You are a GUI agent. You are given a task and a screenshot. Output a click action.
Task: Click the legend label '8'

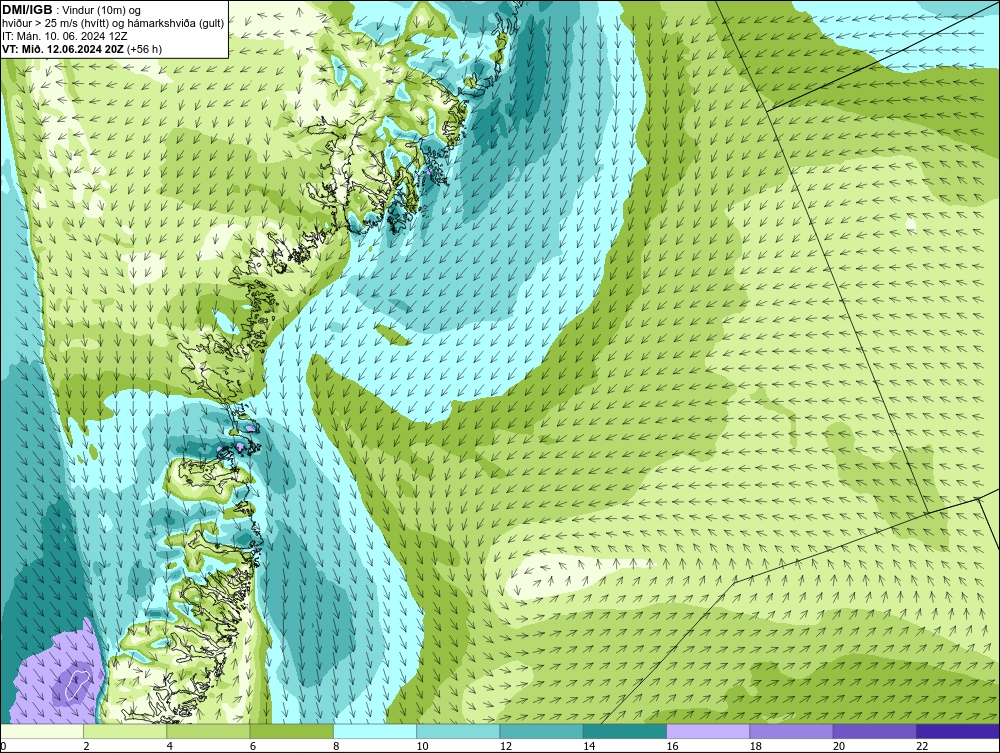tap(336, 747)
